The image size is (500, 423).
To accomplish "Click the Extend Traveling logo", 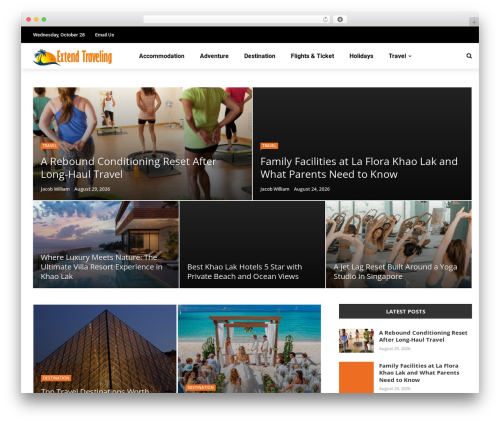I will pyautogui.click(x=73, y=57).
